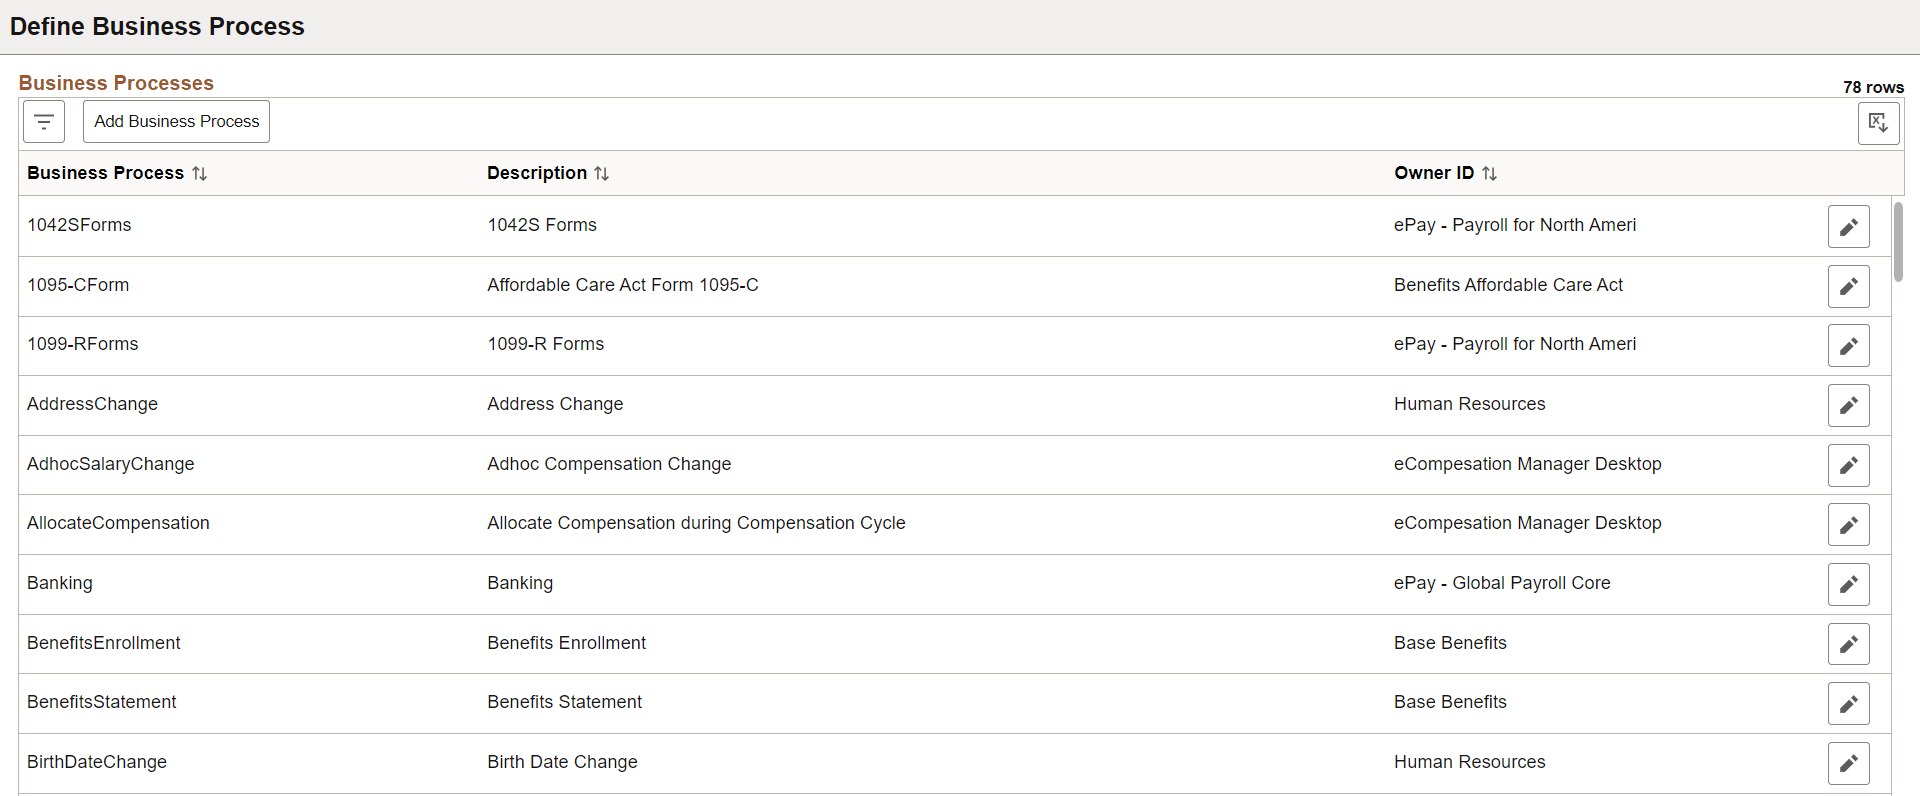Viewport: 1920px width, 796px height.
Task: Click Add Business Process button
Action: 176,122
